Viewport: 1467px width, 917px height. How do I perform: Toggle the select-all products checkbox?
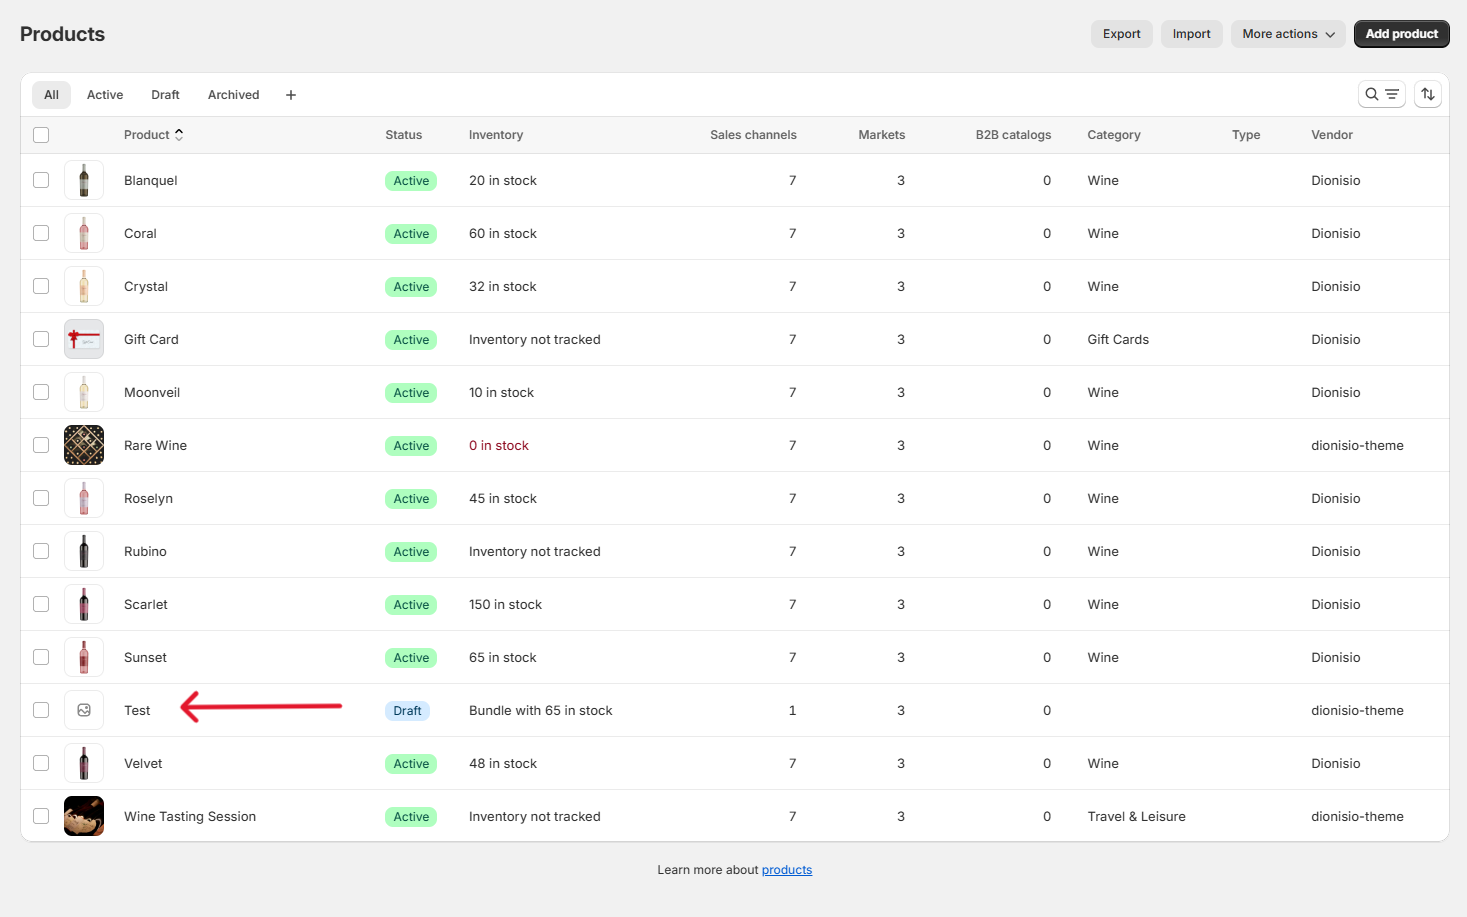41,135
